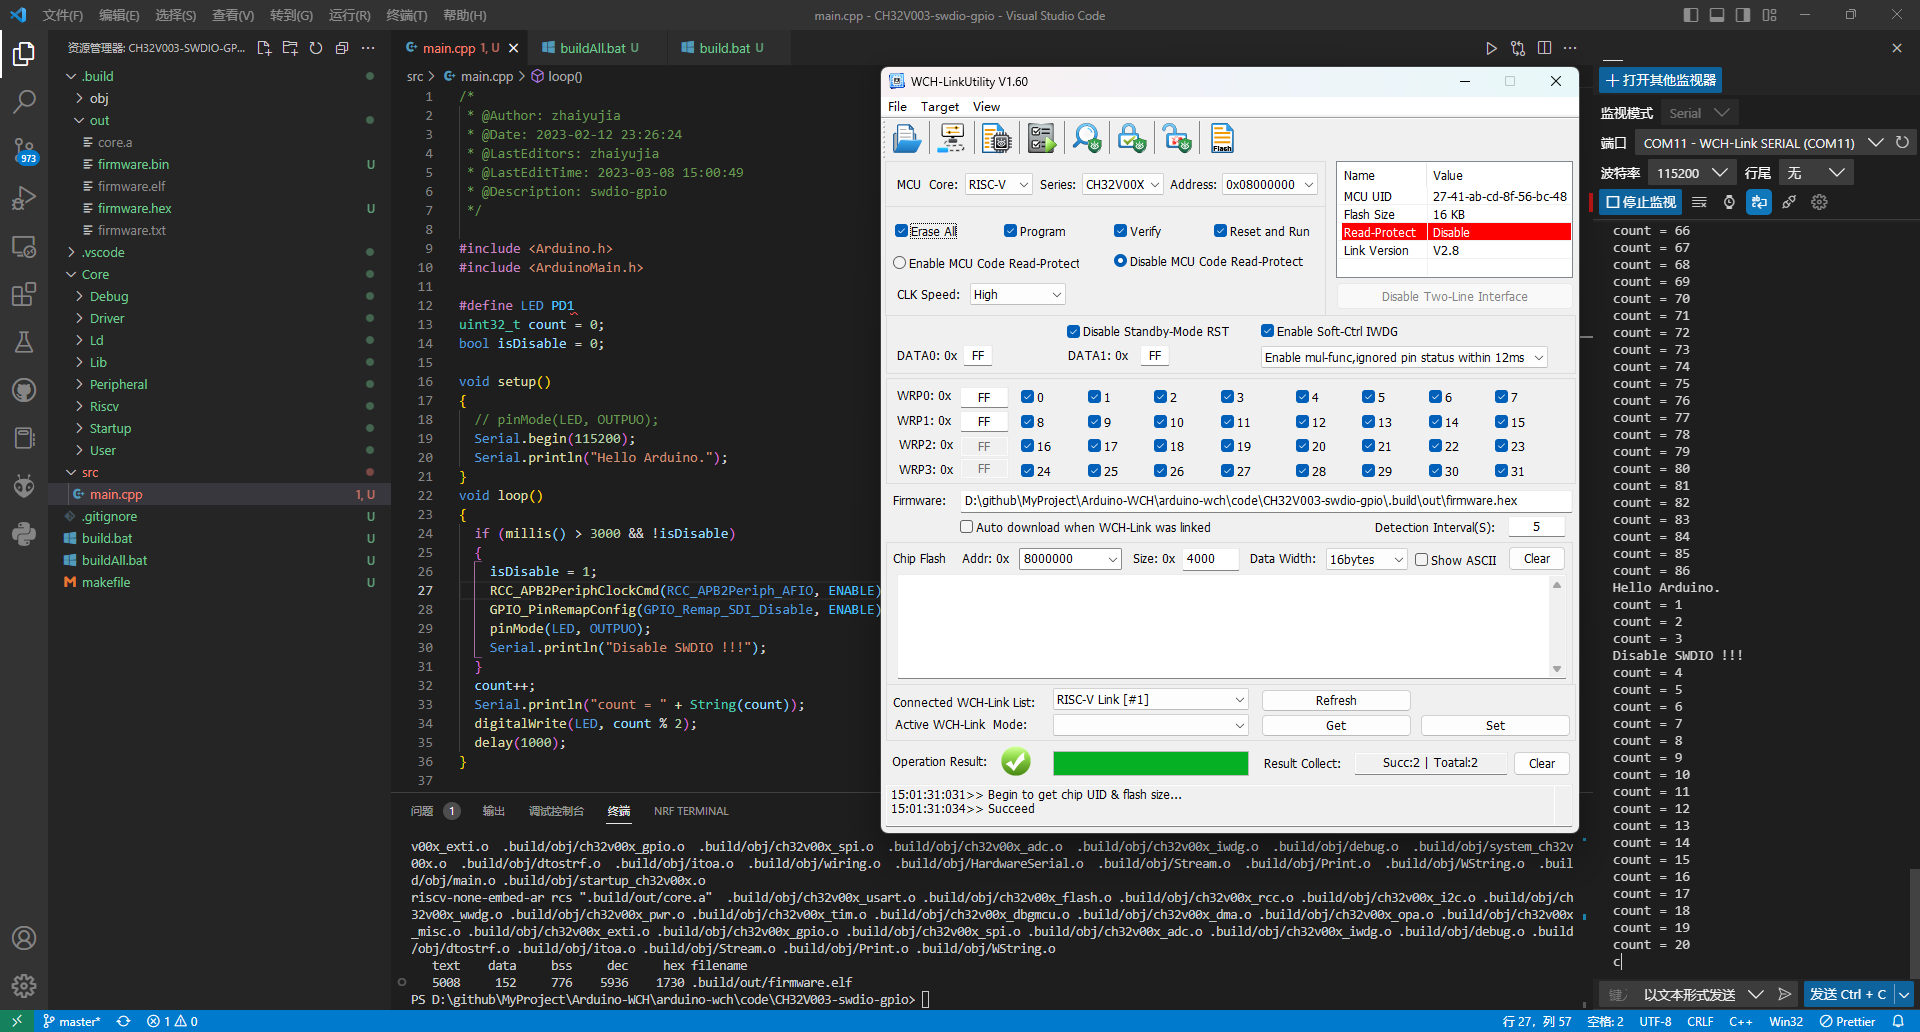
Task: Enable Auto download when WCH-Link was linked
Action: [966, 527]
